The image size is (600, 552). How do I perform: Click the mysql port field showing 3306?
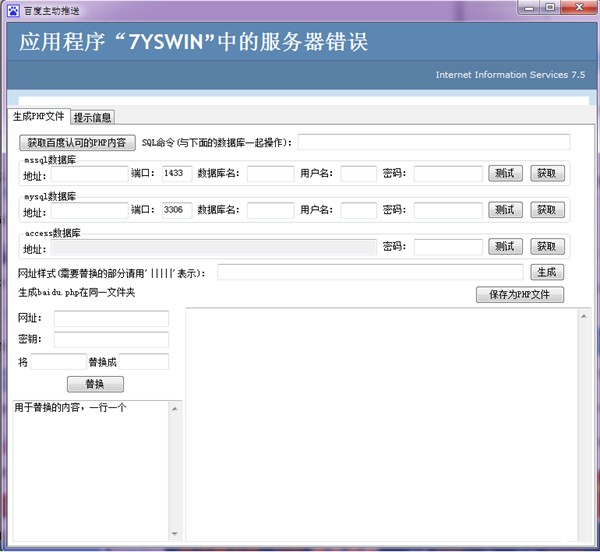[176, 210]
